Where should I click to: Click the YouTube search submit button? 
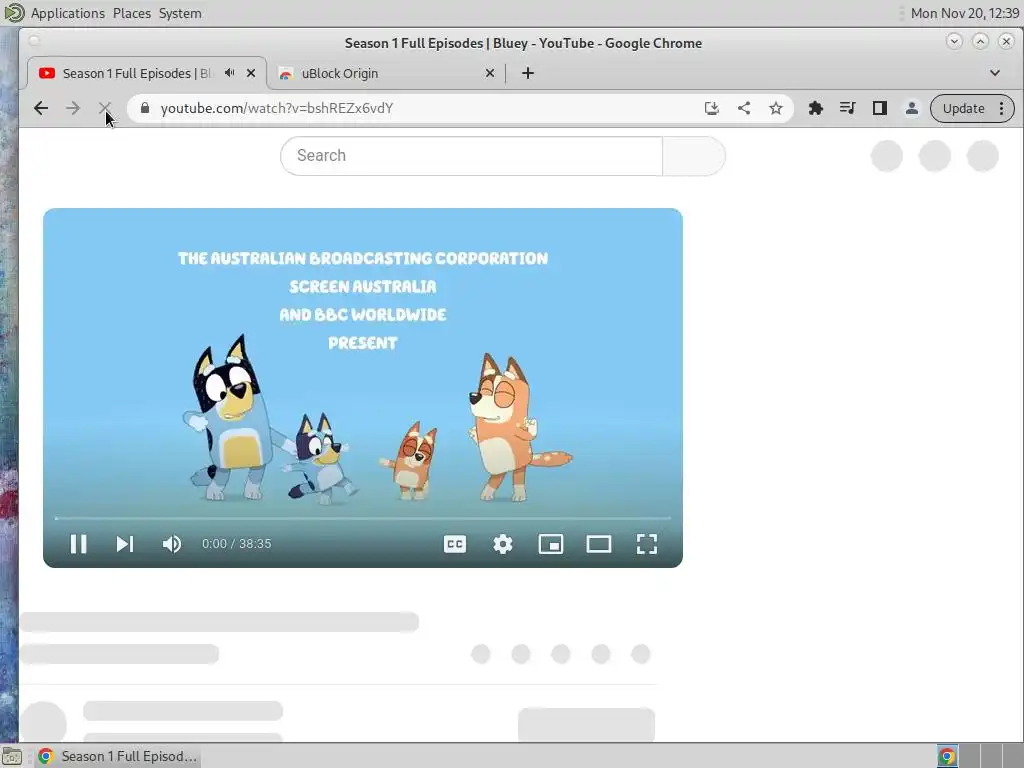(x=694, y=155)
